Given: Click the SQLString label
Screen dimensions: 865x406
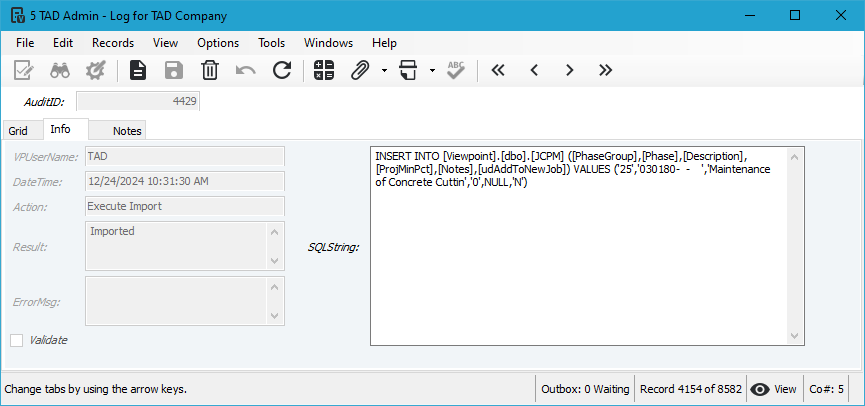Looking at the screenshot, I should pos(333,247).
